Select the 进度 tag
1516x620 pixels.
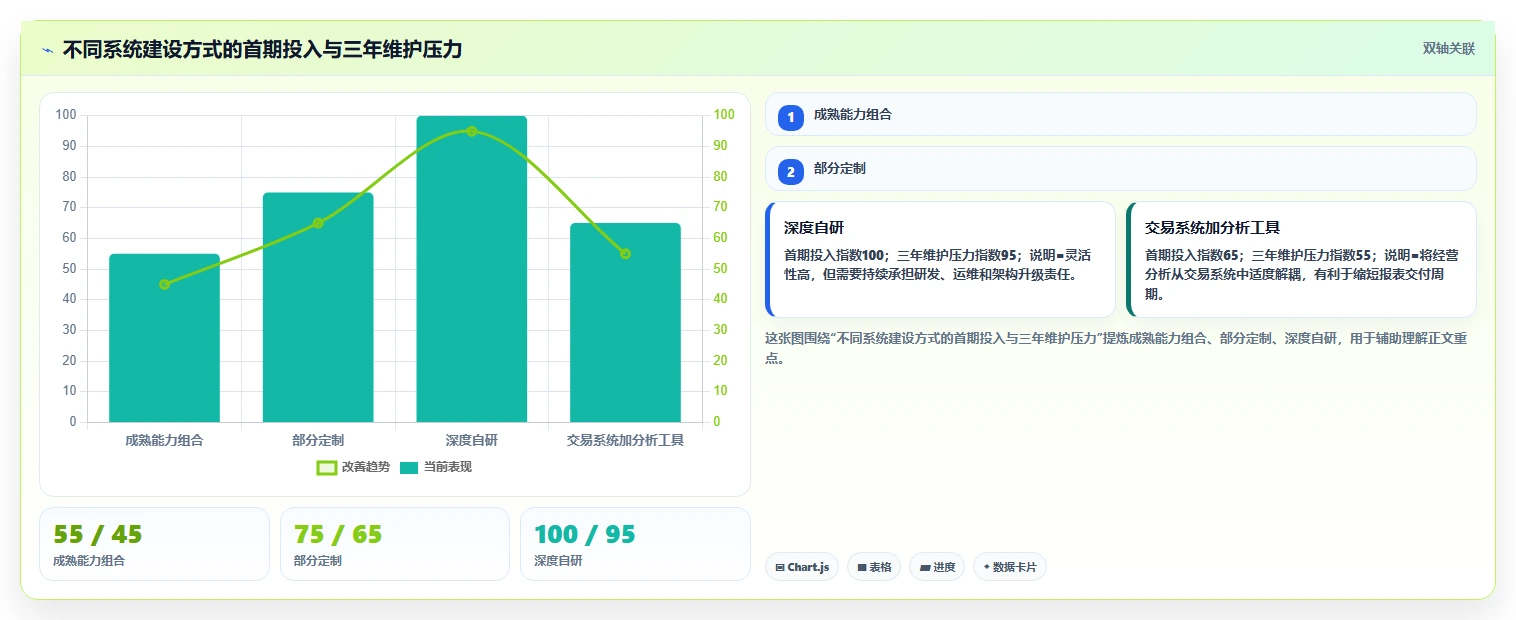coord(937,567)
